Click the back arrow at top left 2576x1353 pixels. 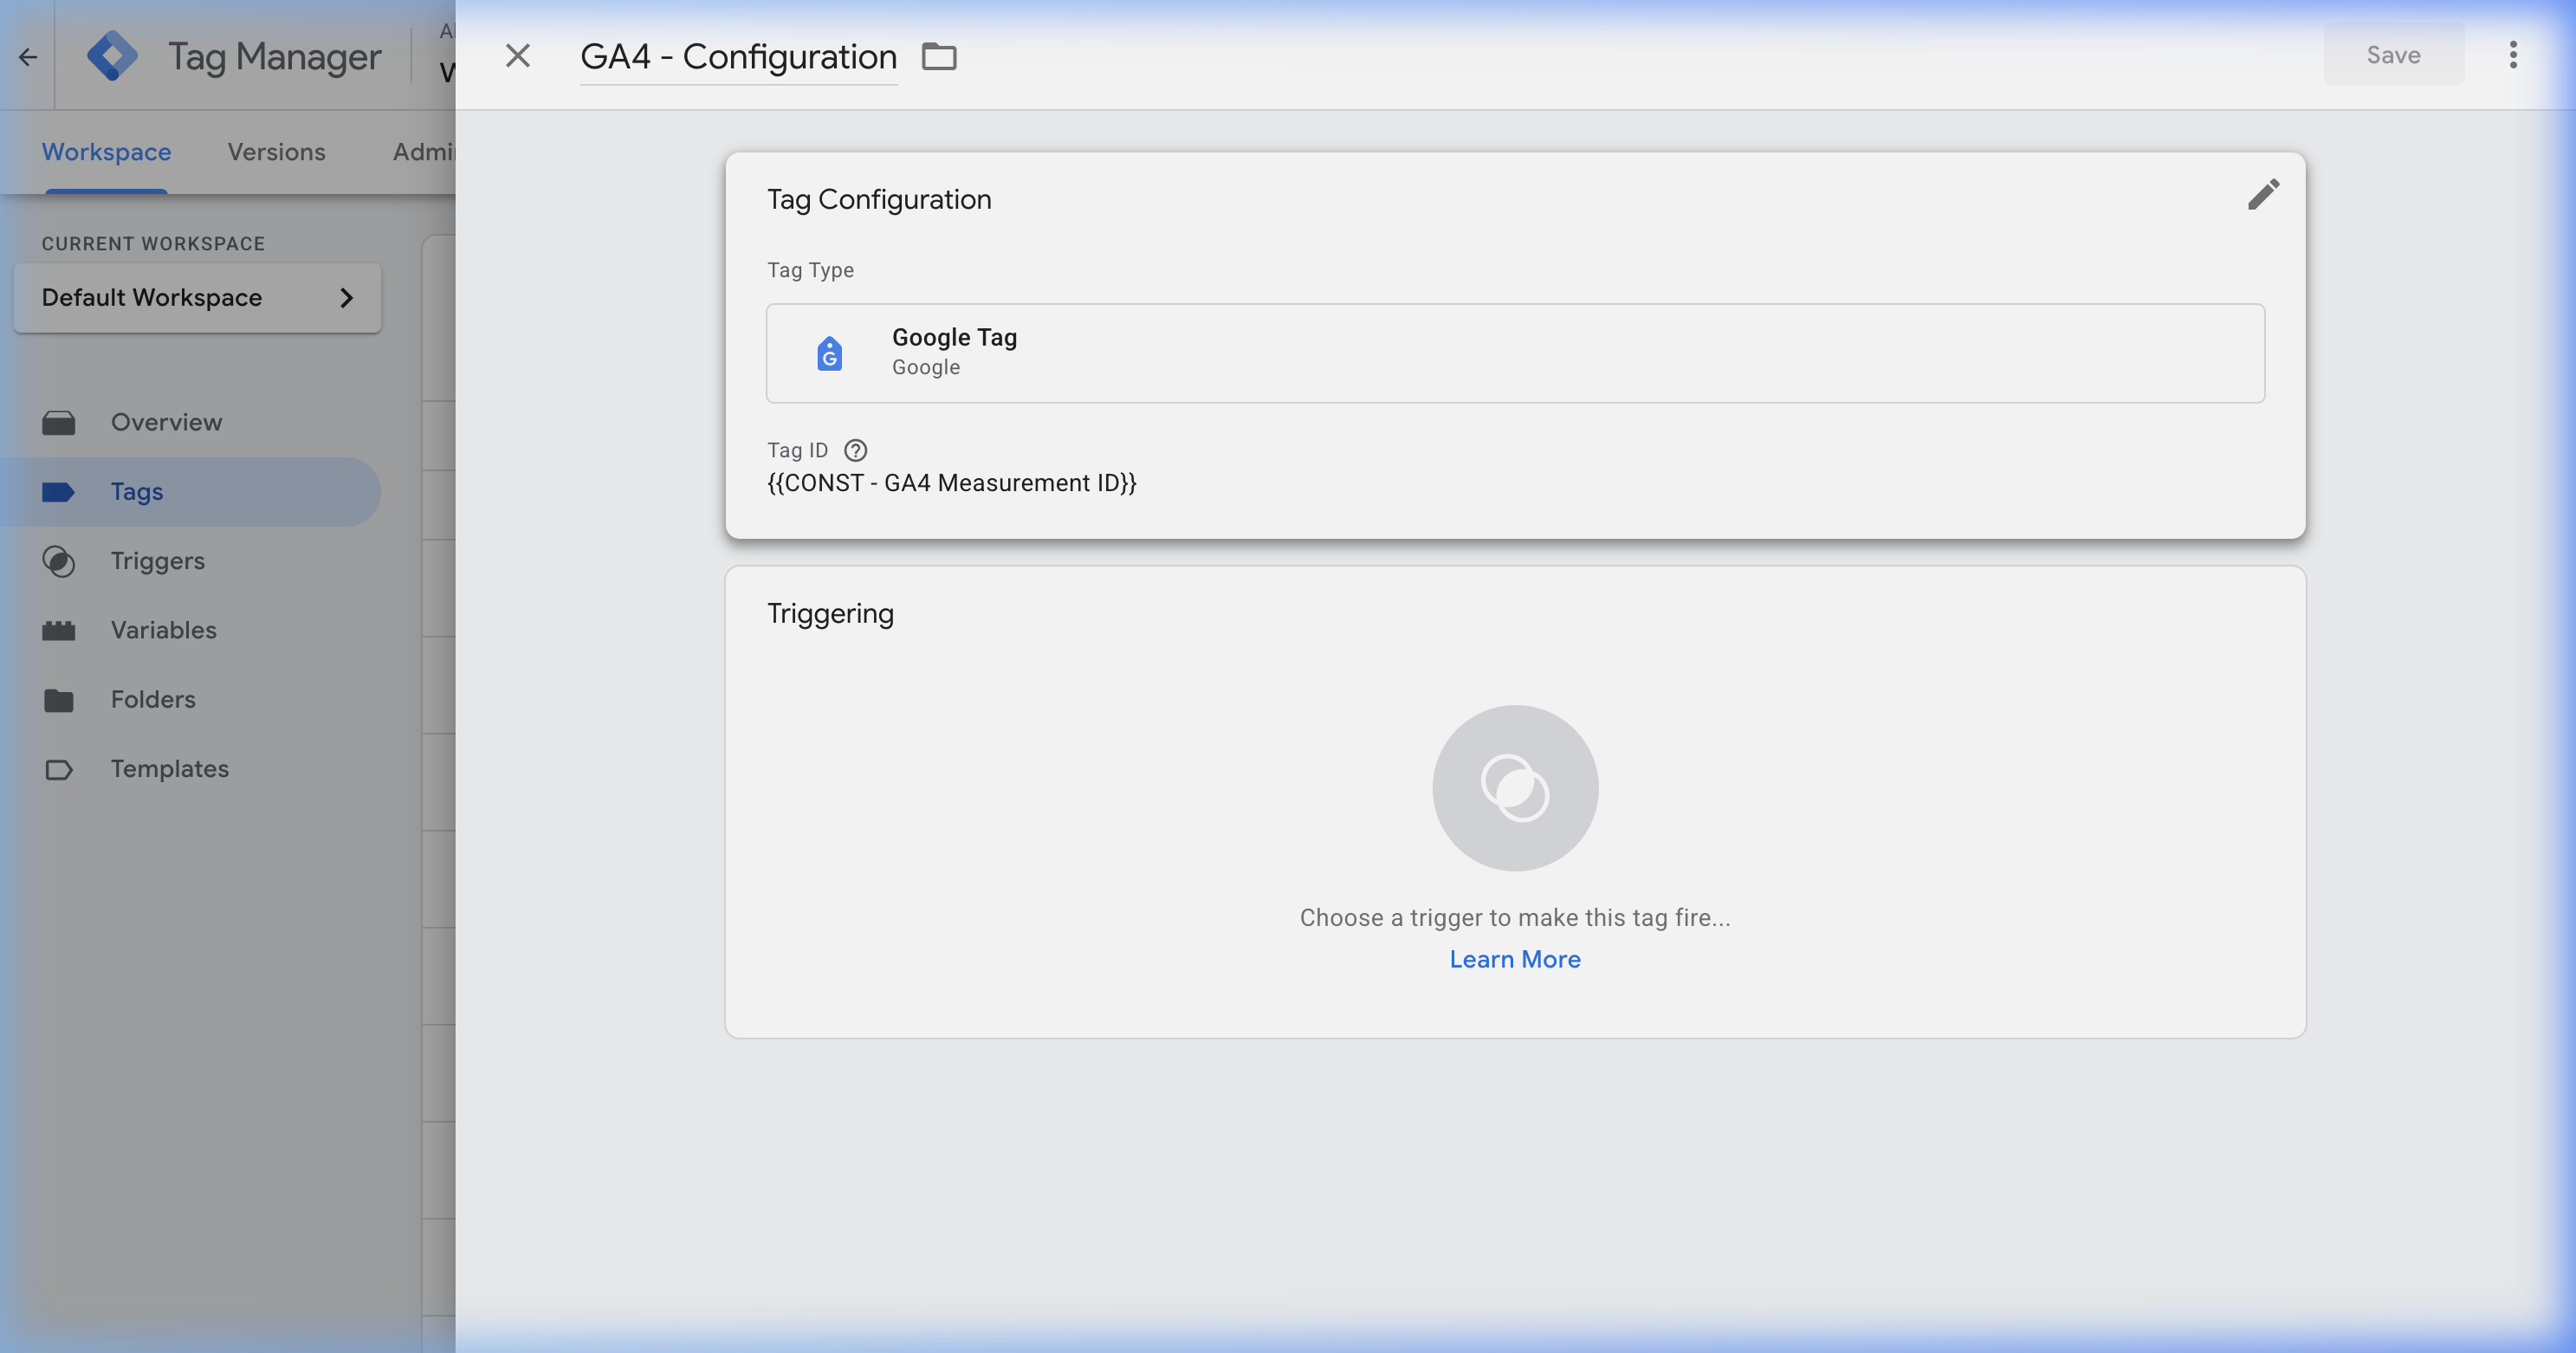click(x=27, y=57)
